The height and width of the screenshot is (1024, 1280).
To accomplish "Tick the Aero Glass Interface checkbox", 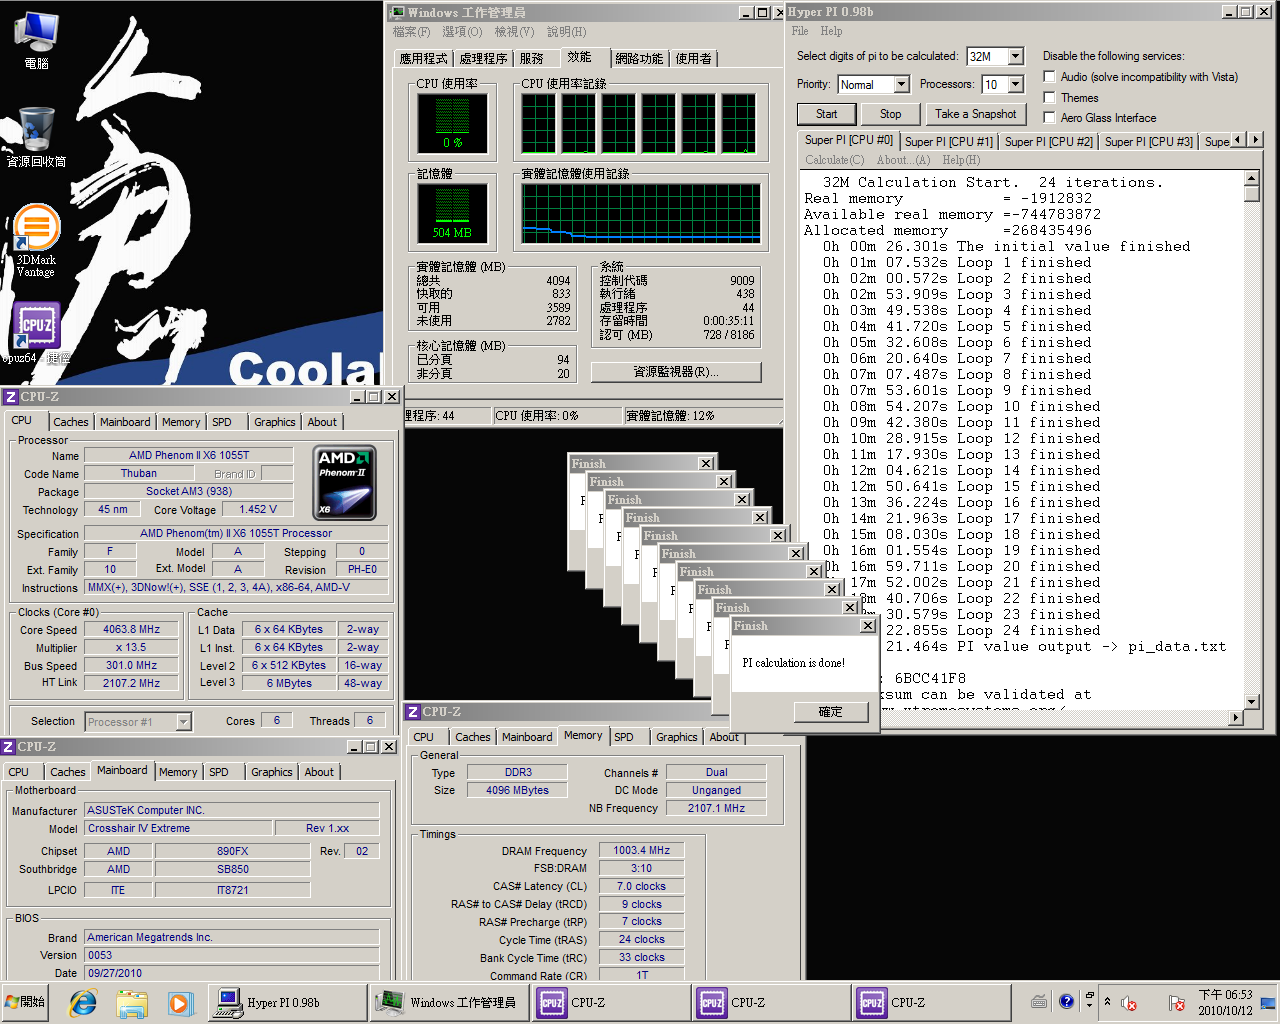I will click(1049, 117).
